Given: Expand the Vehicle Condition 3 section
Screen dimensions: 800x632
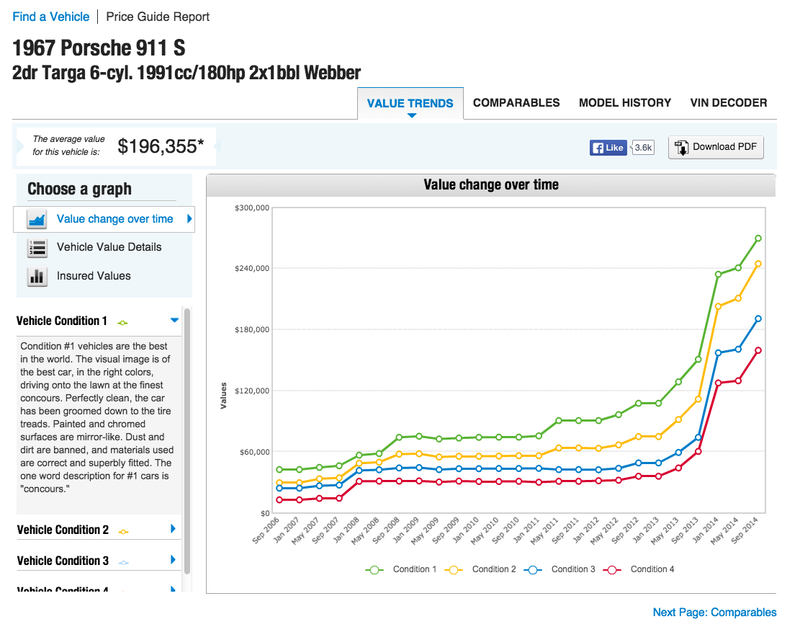Looking at the screenshot, I should click(173, 560).
